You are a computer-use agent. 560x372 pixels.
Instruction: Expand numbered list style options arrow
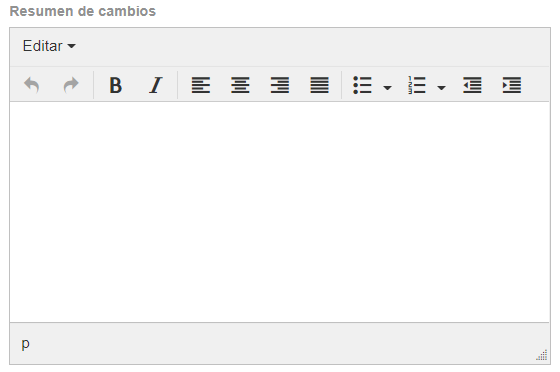tap(441, 87)
